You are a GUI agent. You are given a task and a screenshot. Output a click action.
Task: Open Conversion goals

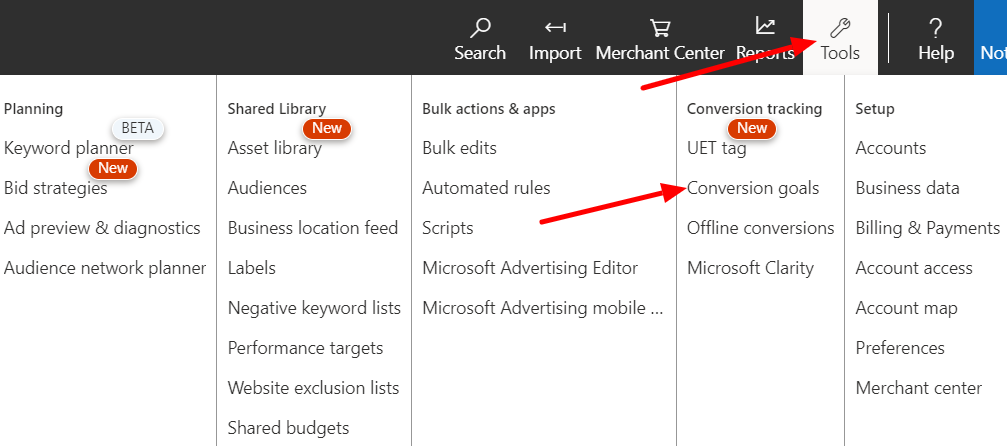tap(753, 188)
